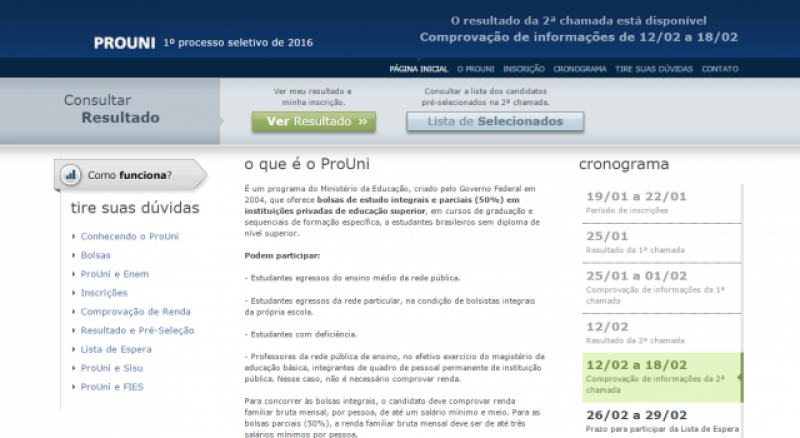Screen dimensions: 800x438
Task: Click the 25/01 a 01/02 schedule entry
Action: 661,288
